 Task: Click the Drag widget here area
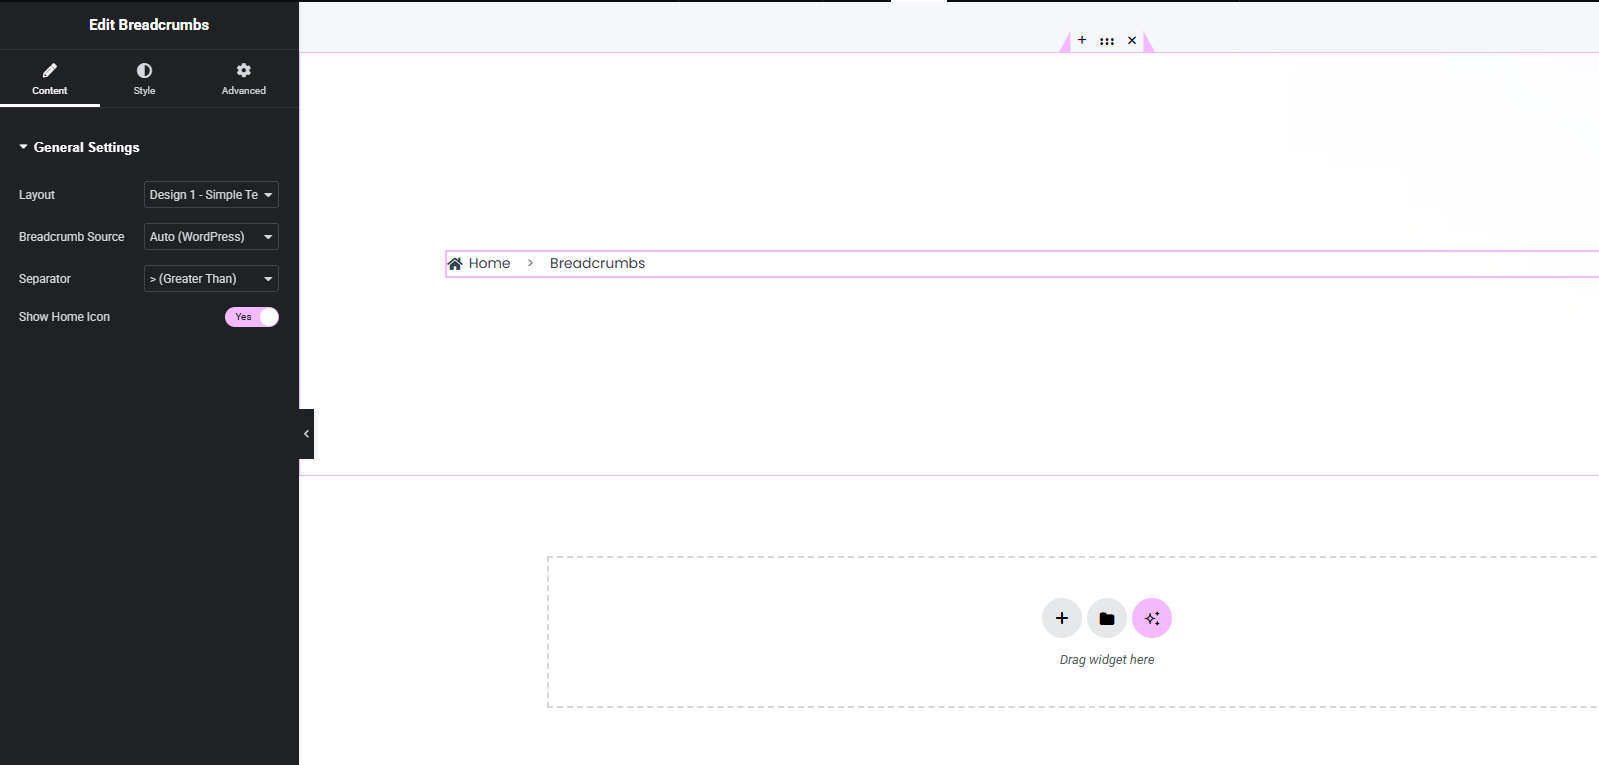1107,660
